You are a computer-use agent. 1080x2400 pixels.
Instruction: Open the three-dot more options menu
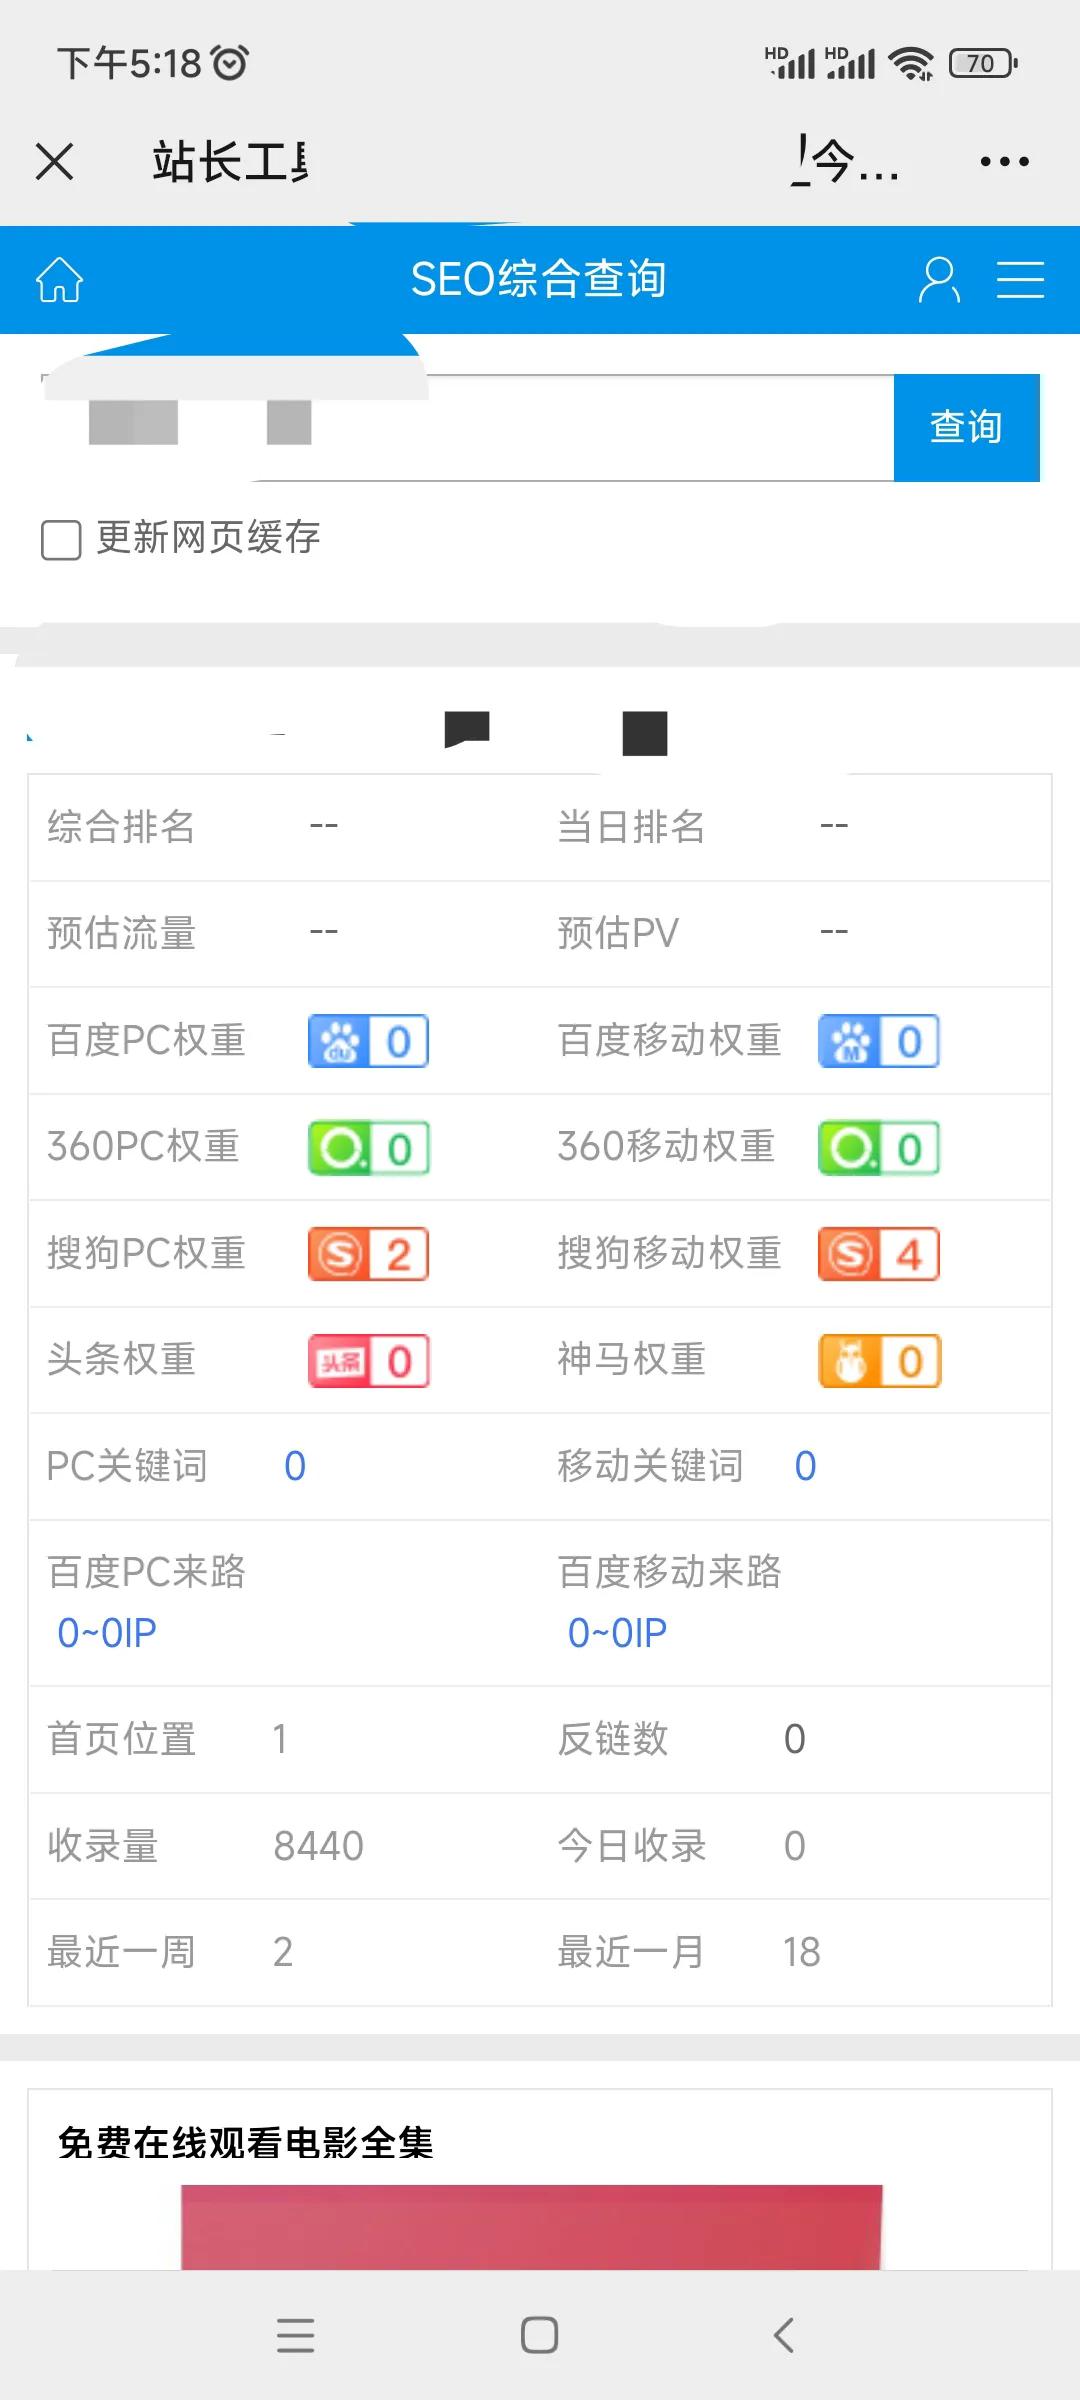(1004, 161)
